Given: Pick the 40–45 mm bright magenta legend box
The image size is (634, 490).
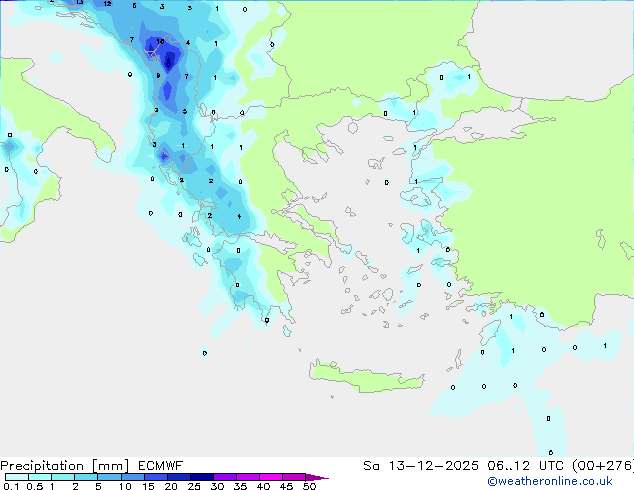Looking at the screenshot, I should [x=271, y=477].
